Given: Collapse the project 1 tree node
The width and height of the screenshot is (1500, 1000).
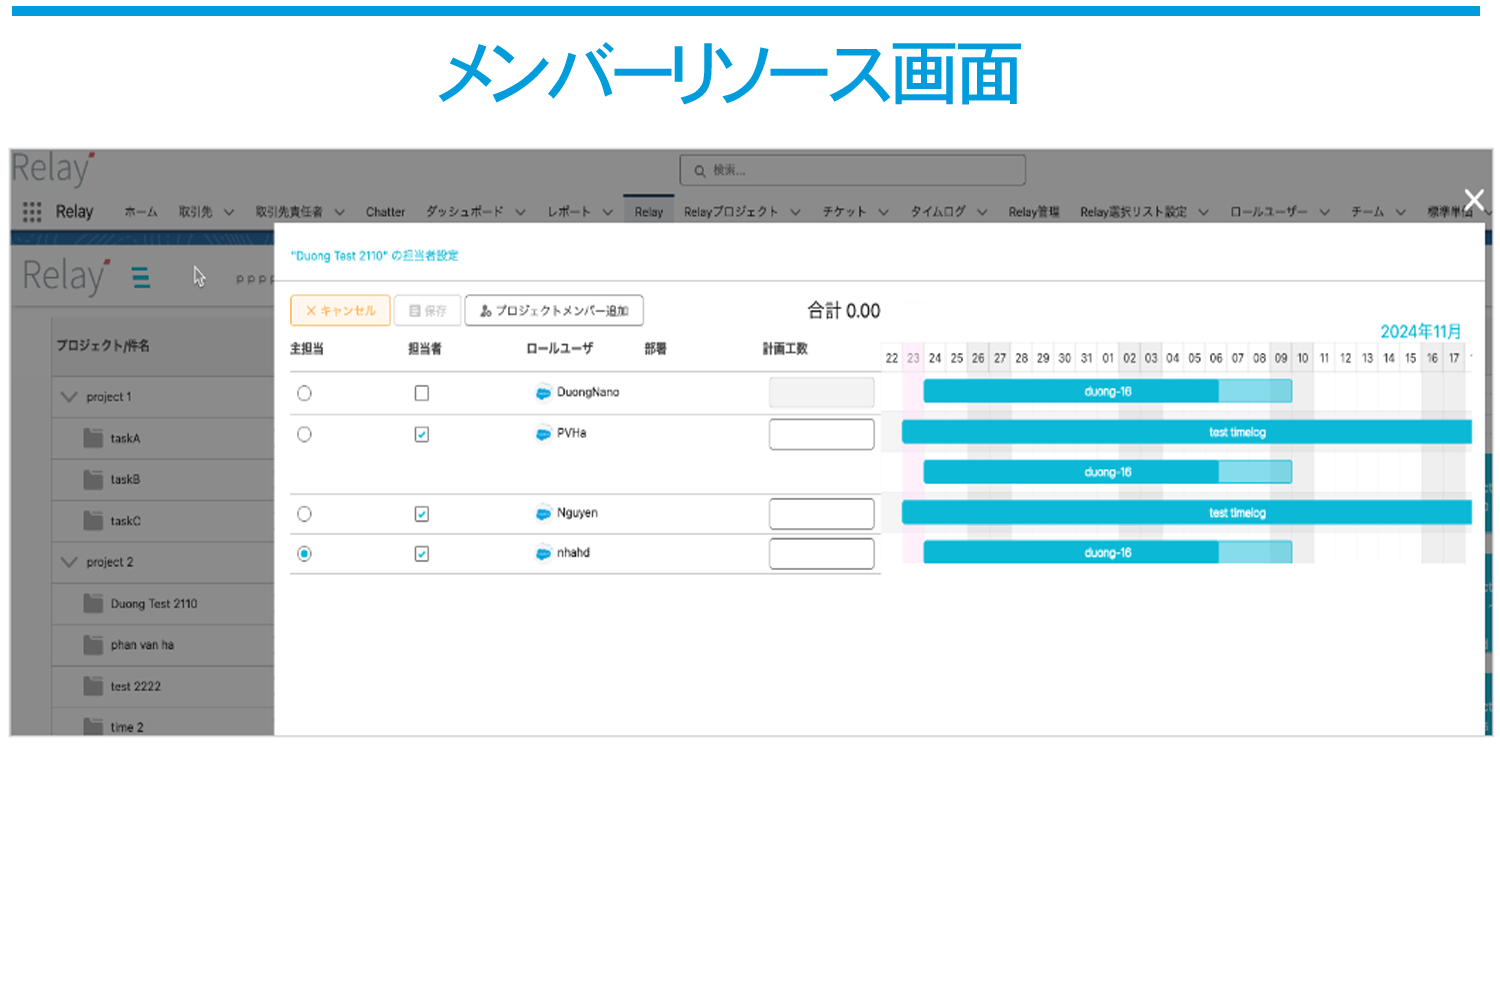Looking at the screenshot, I should (x=69, y=397).
